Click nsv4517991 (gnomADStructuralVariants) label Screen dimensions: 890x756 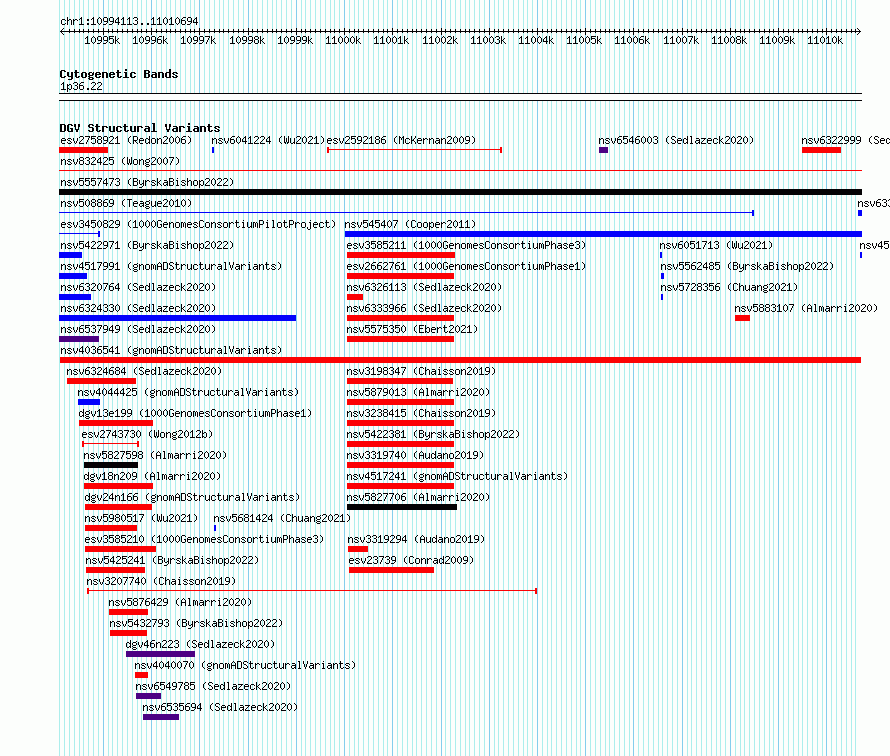pyautogui.click(x=171, y=266)
